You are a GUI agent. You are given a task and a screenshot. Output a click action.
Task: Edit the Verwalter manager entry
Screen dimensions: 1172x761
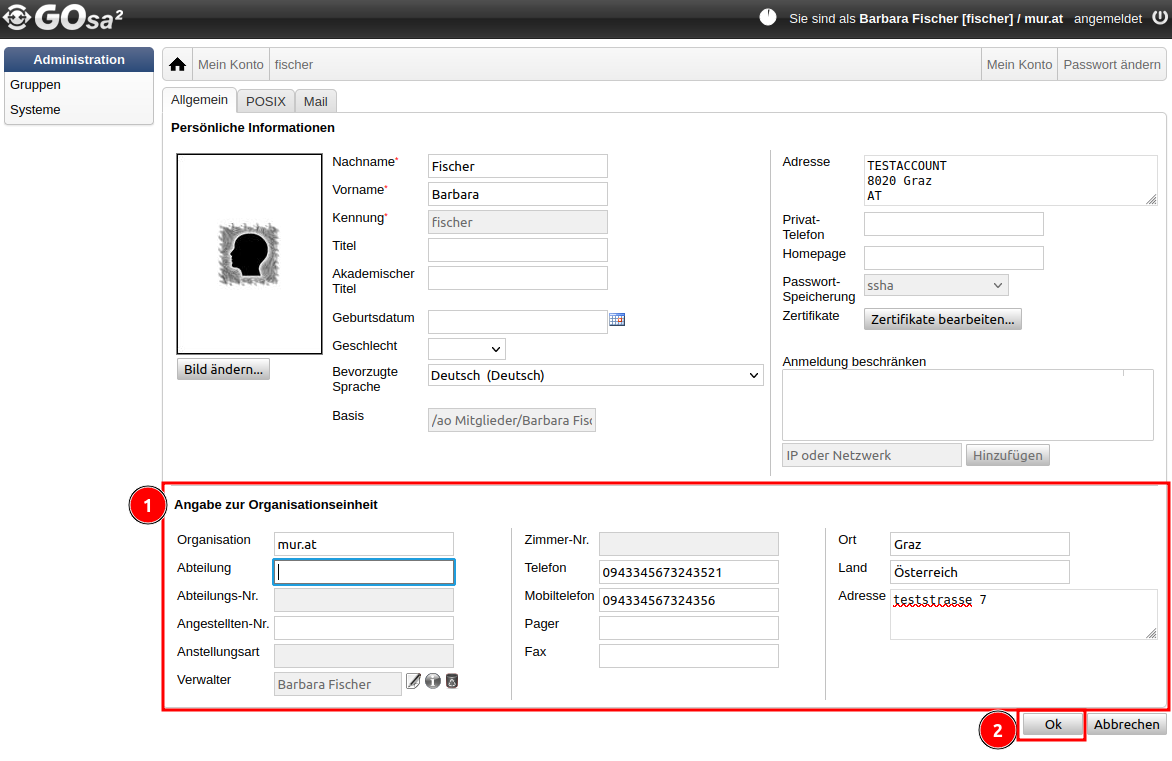tap(413, 681)
